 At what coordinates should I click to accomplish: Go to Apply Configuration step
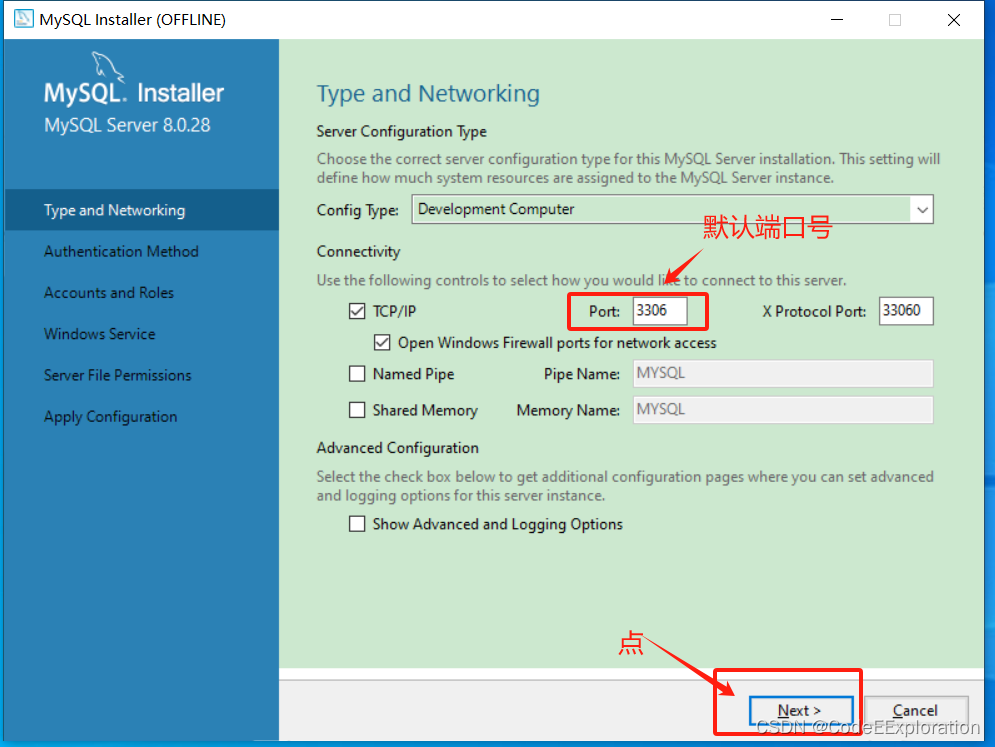tap(110, 417)
